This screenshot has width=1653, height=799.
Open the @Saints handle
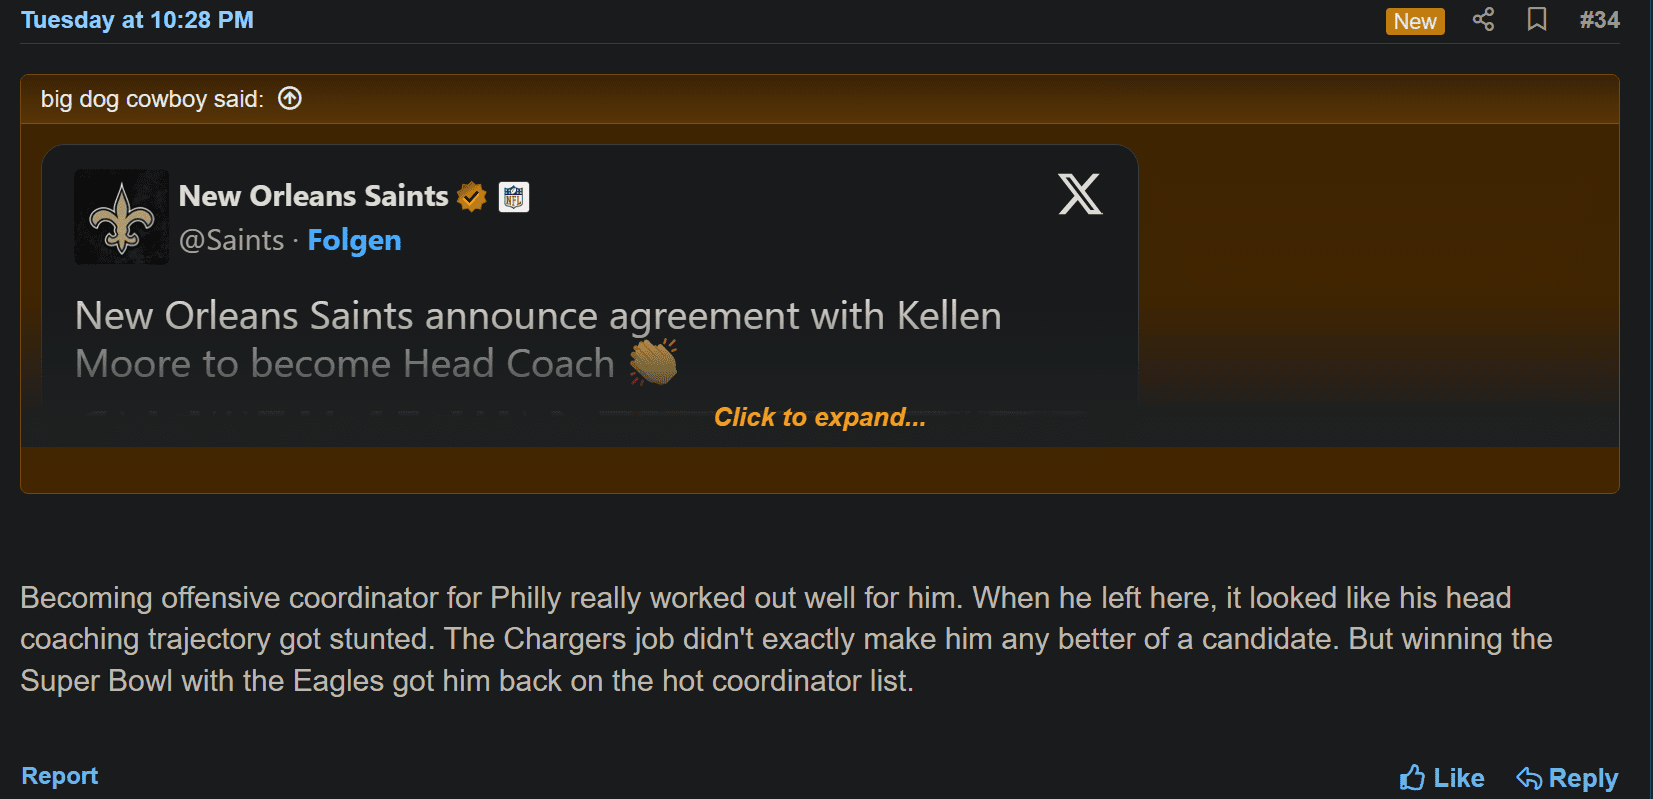click(232, 240)
